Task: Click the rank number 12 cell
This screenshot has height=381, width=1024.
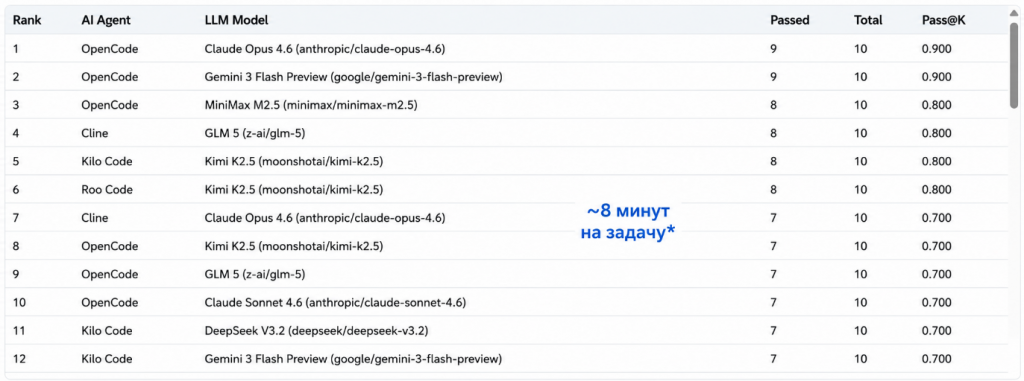Action: tap(19, 359)
